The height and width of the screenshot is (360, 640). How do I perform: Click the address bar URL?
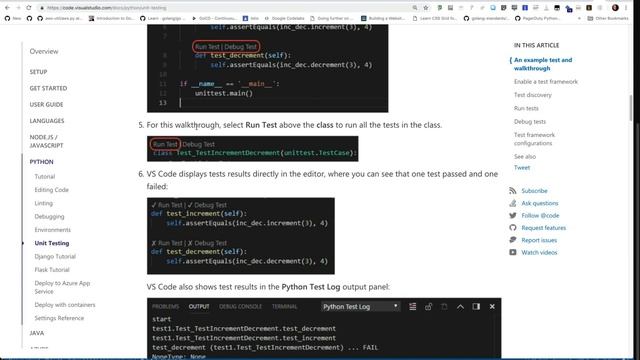pos(107,8)
